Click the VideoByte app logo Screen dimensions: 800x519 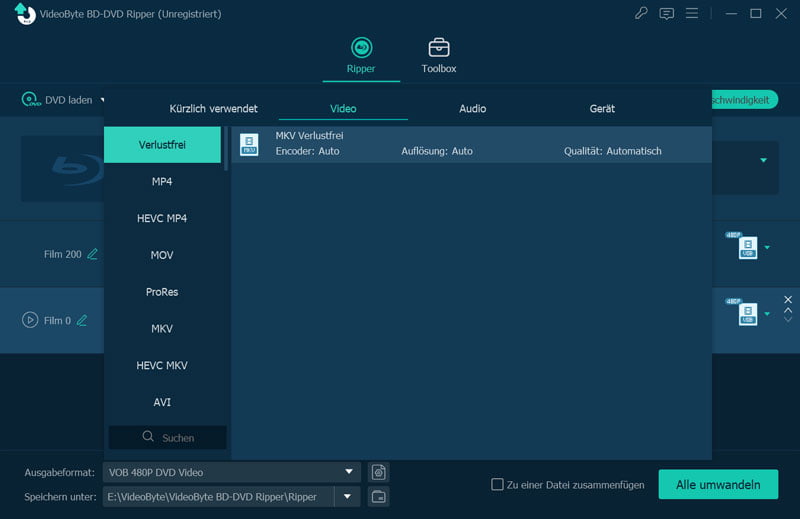pyautogui.click(x=25, y=13)
